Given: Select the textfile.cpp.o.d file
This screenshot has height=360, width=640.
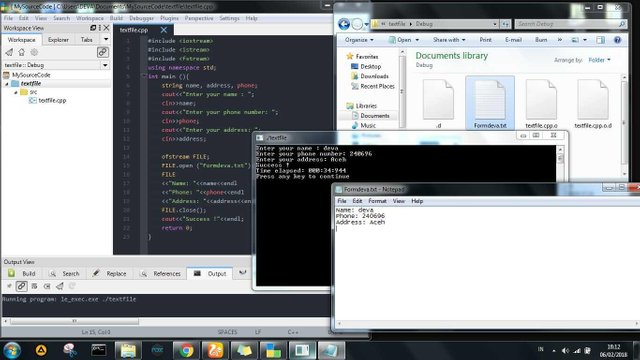Looking at the screenshot, I should tap(593, 103).
